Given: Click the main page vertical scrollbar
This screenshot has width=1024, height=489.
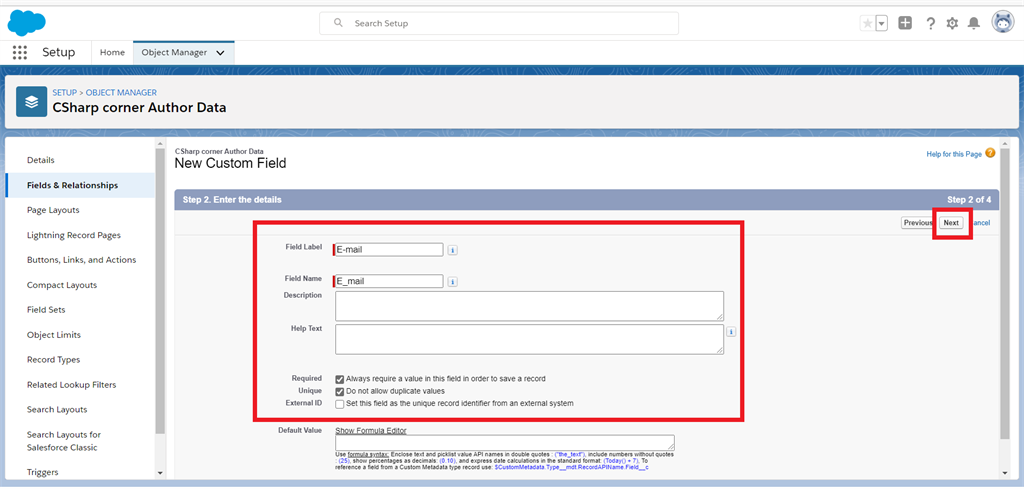Looking at the screenshot, I should tap(1005, 294).
